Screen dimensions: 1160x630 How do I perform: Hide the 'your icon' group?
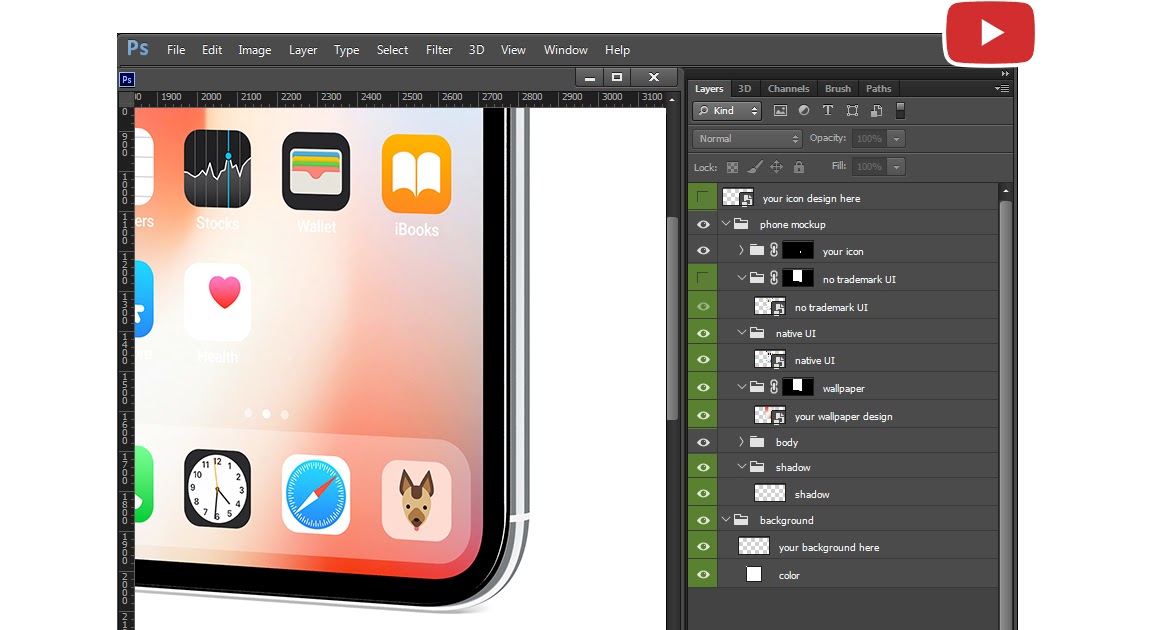point(702,251)
